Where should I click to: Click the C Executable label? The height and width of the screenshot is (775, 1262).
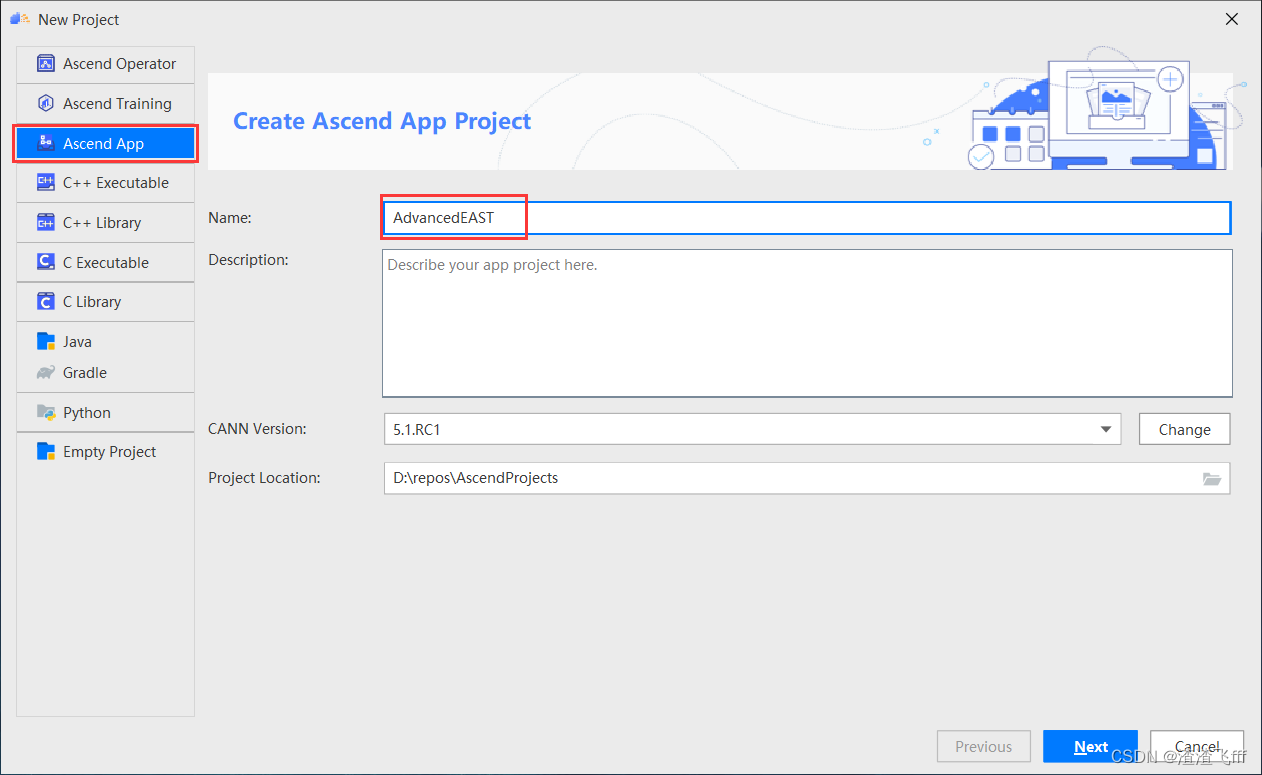tap(106, 262)
